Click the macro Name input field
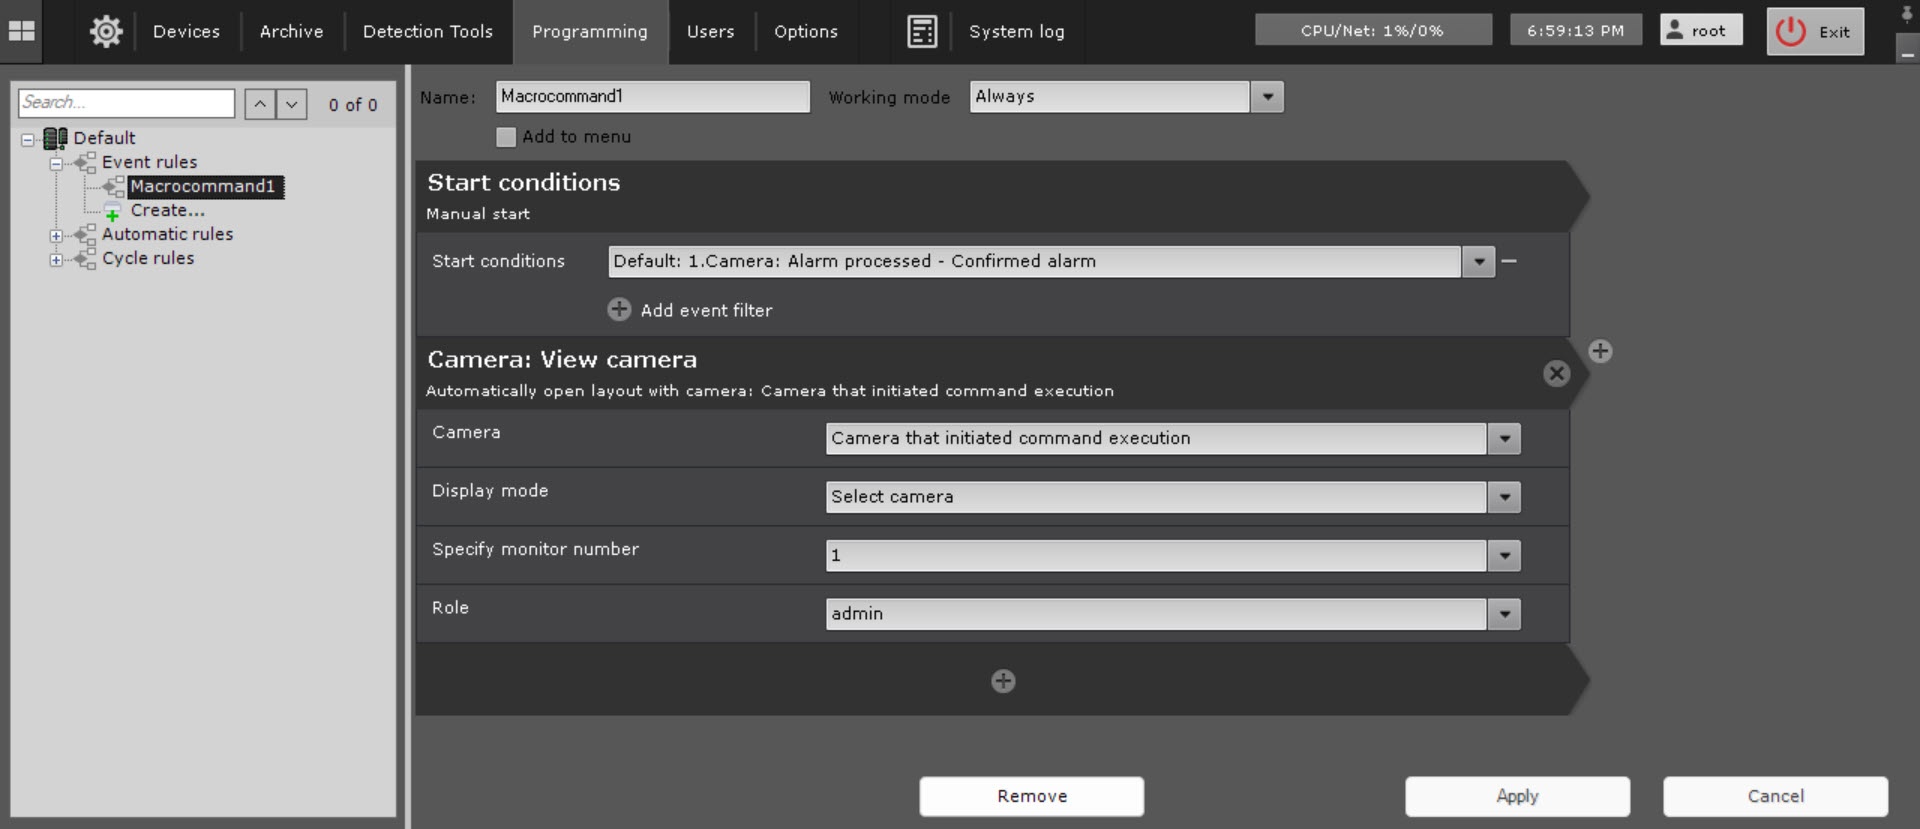The image size is (1920, 829). coord(652,97)
